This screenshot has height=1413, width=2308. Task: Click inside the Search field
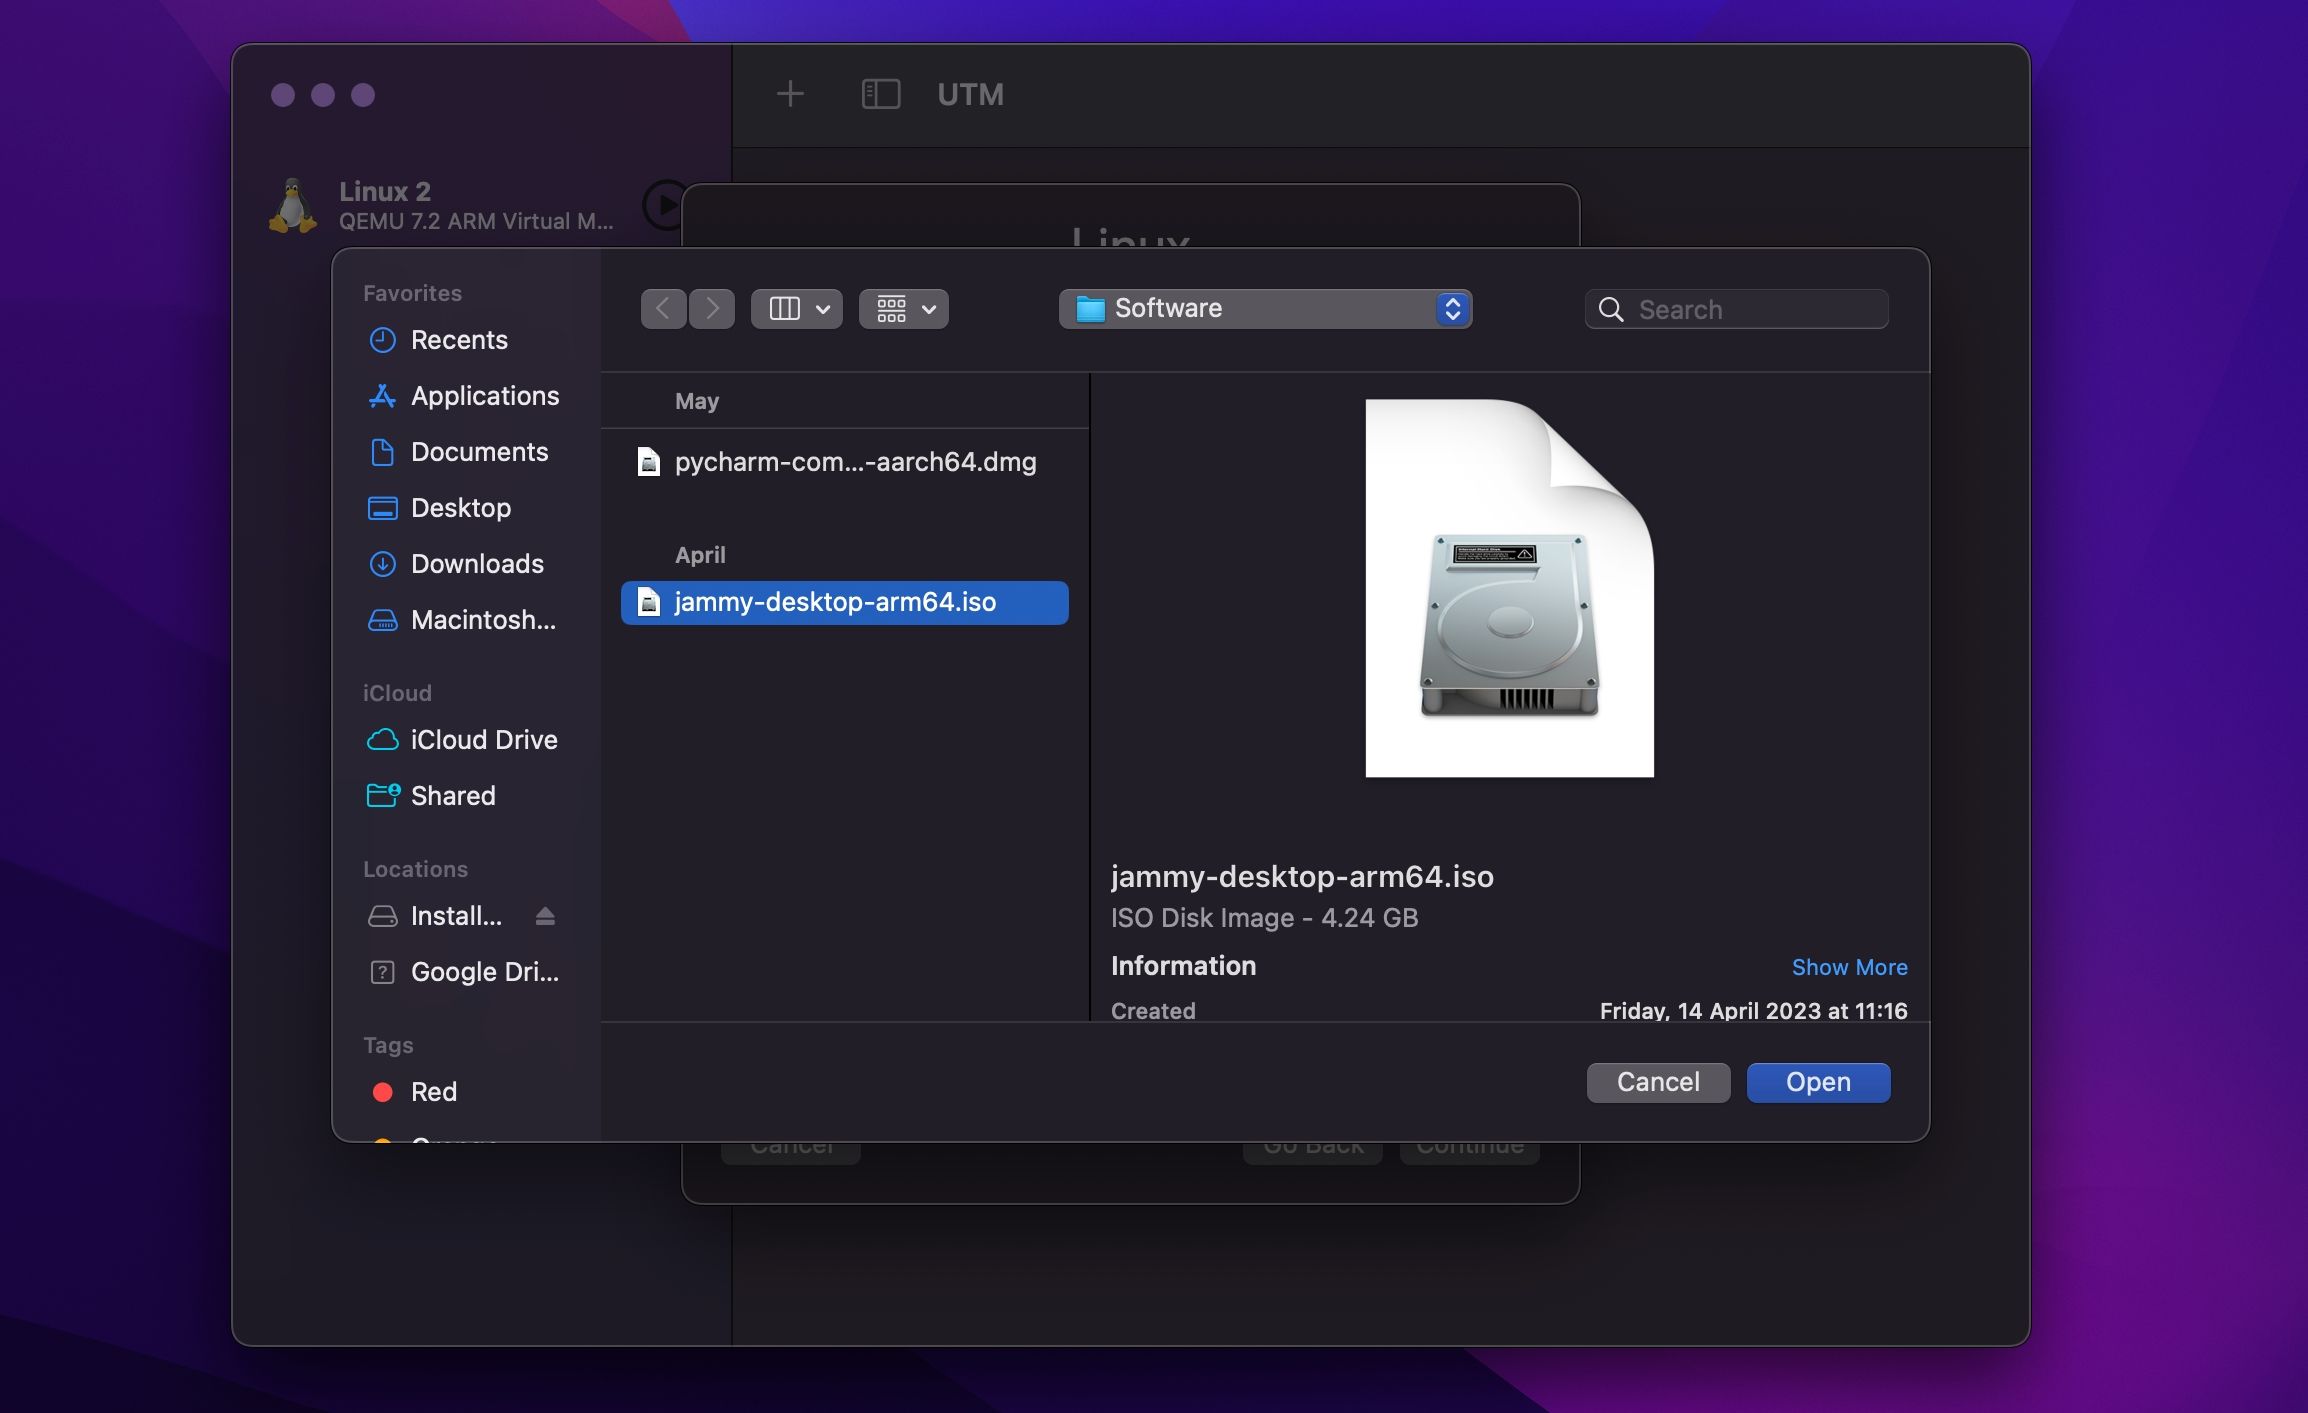click(x=1735, y=309)
